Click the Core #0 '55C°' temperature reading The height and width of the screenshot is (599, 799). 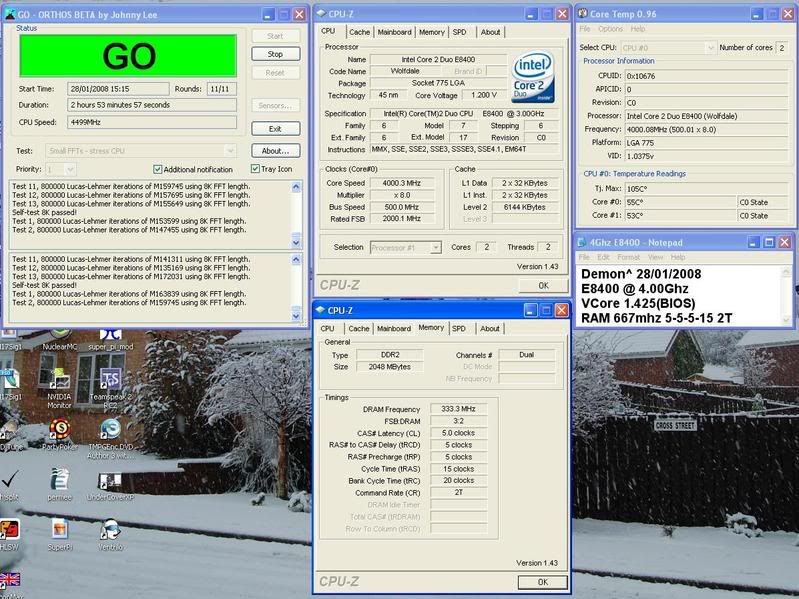pyautogui.click(x=680, y=202)
